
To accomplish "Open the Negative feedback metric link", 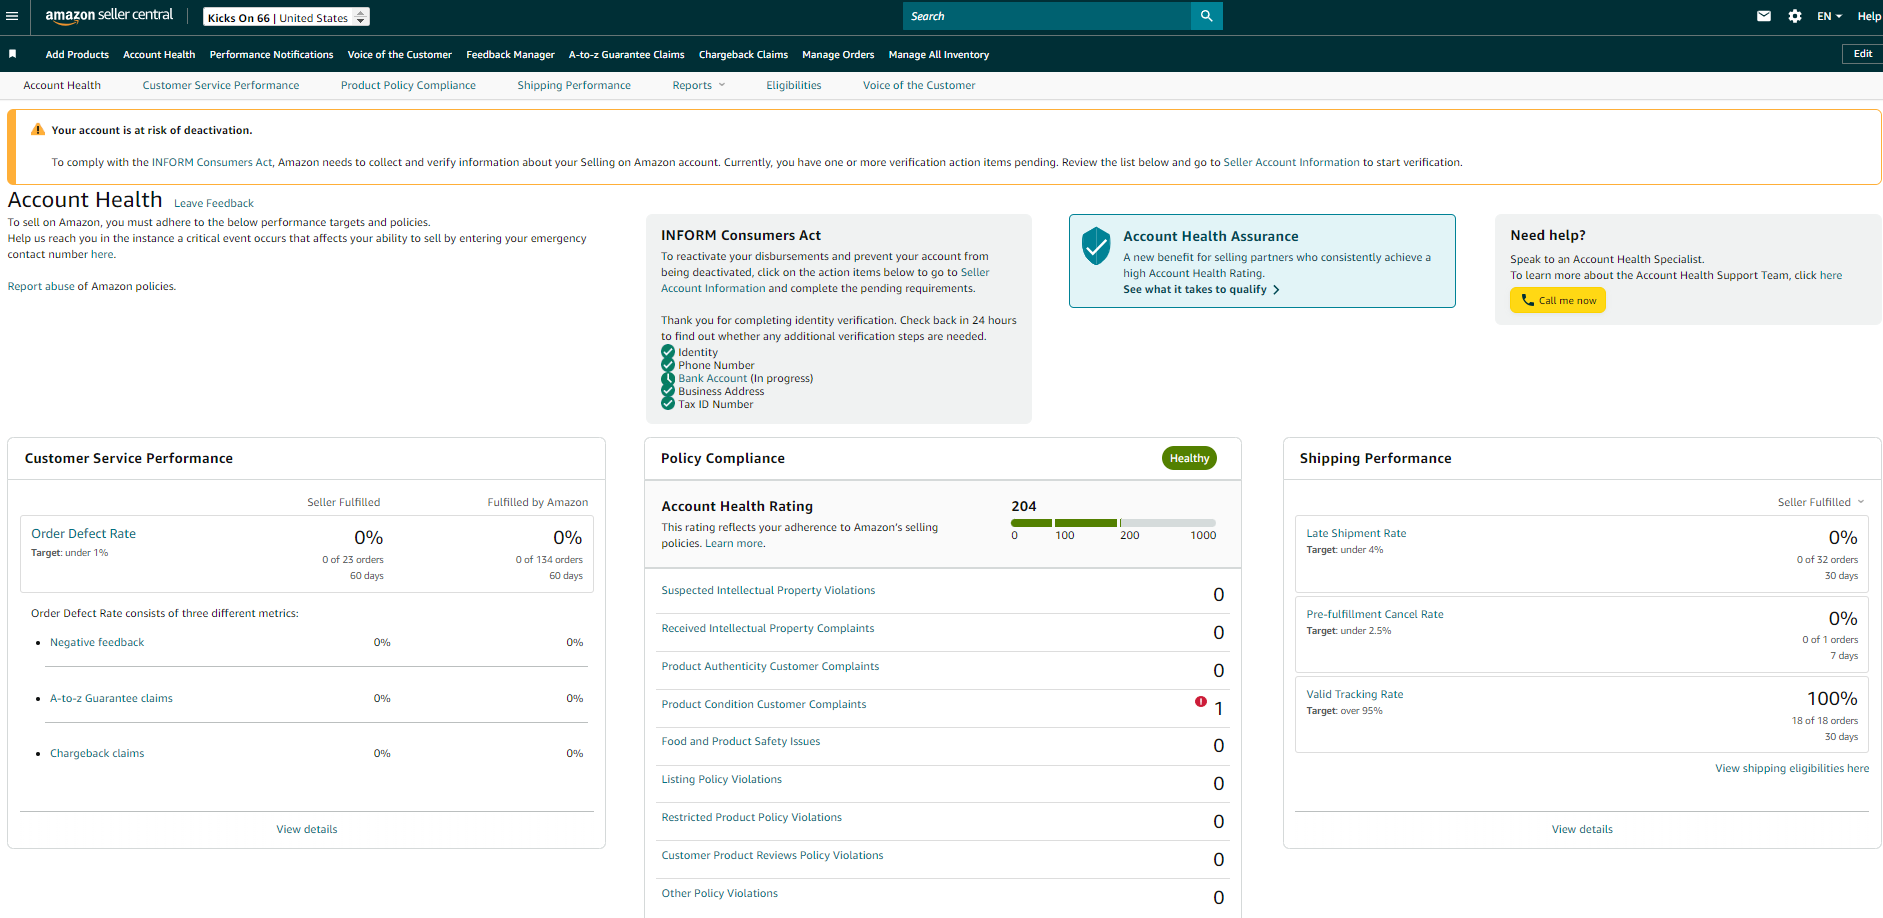I will 97,643.
